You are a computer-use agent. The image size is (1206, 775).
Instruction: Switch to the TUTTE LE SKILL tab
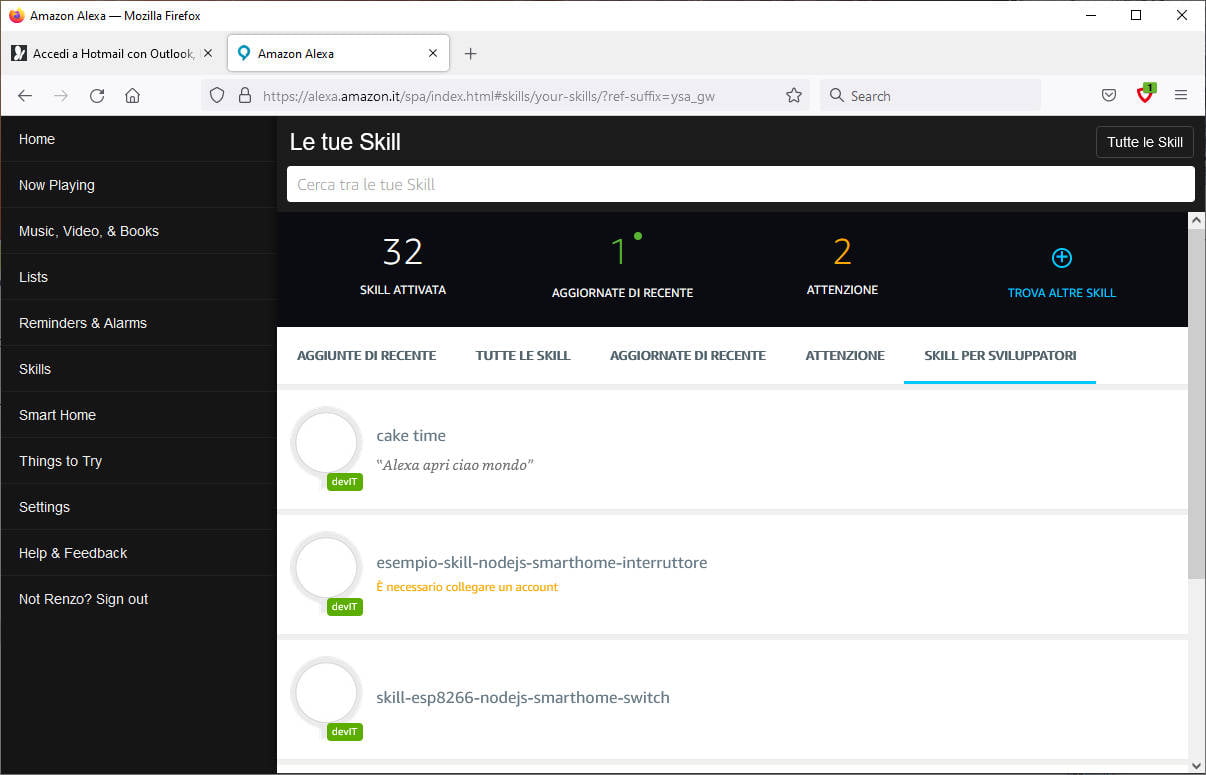click(522, 355)
